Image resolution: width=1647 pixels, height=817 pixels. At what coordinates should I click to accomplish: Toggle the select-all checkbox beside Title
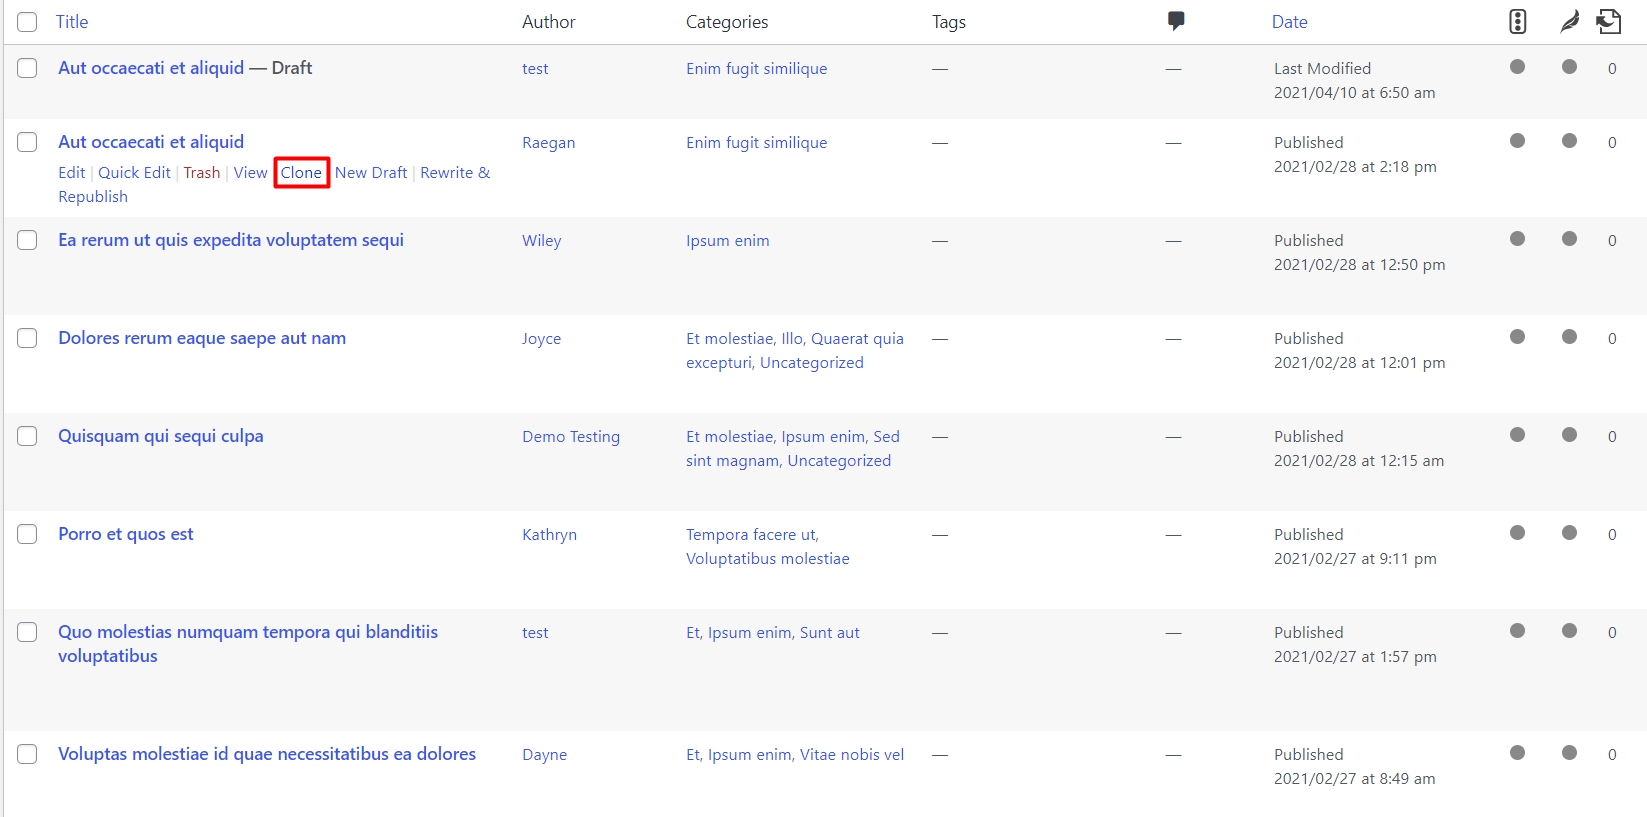[27, 22]
